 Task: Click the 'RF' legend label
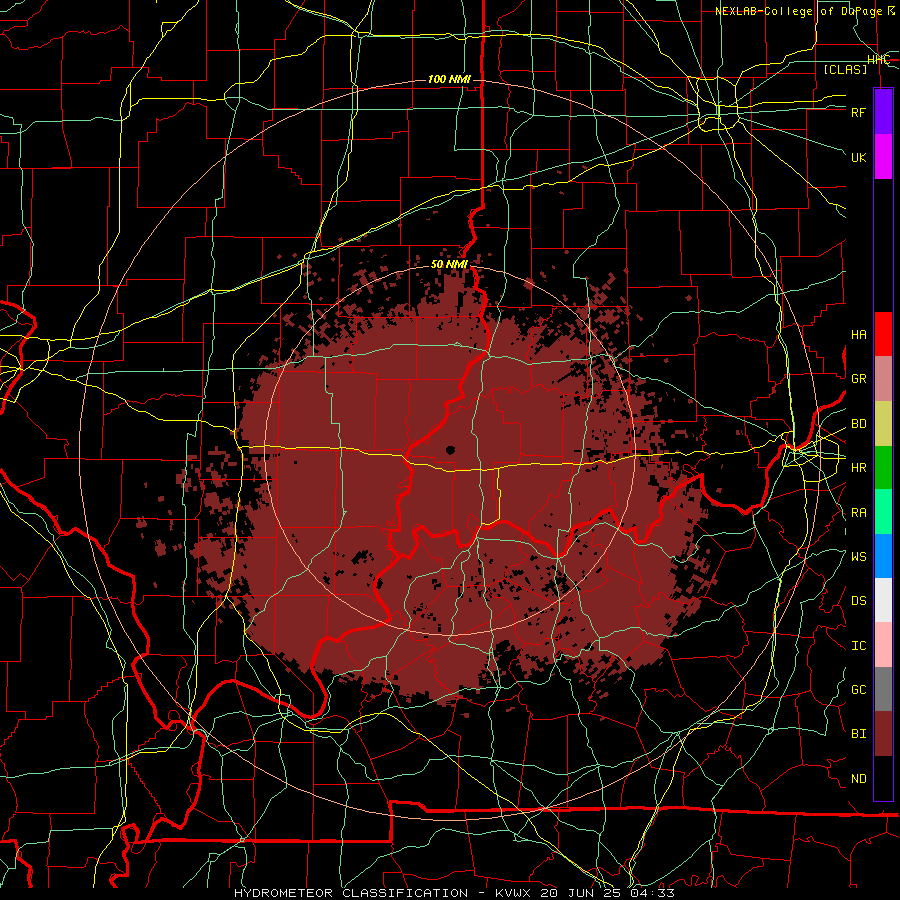858,112
